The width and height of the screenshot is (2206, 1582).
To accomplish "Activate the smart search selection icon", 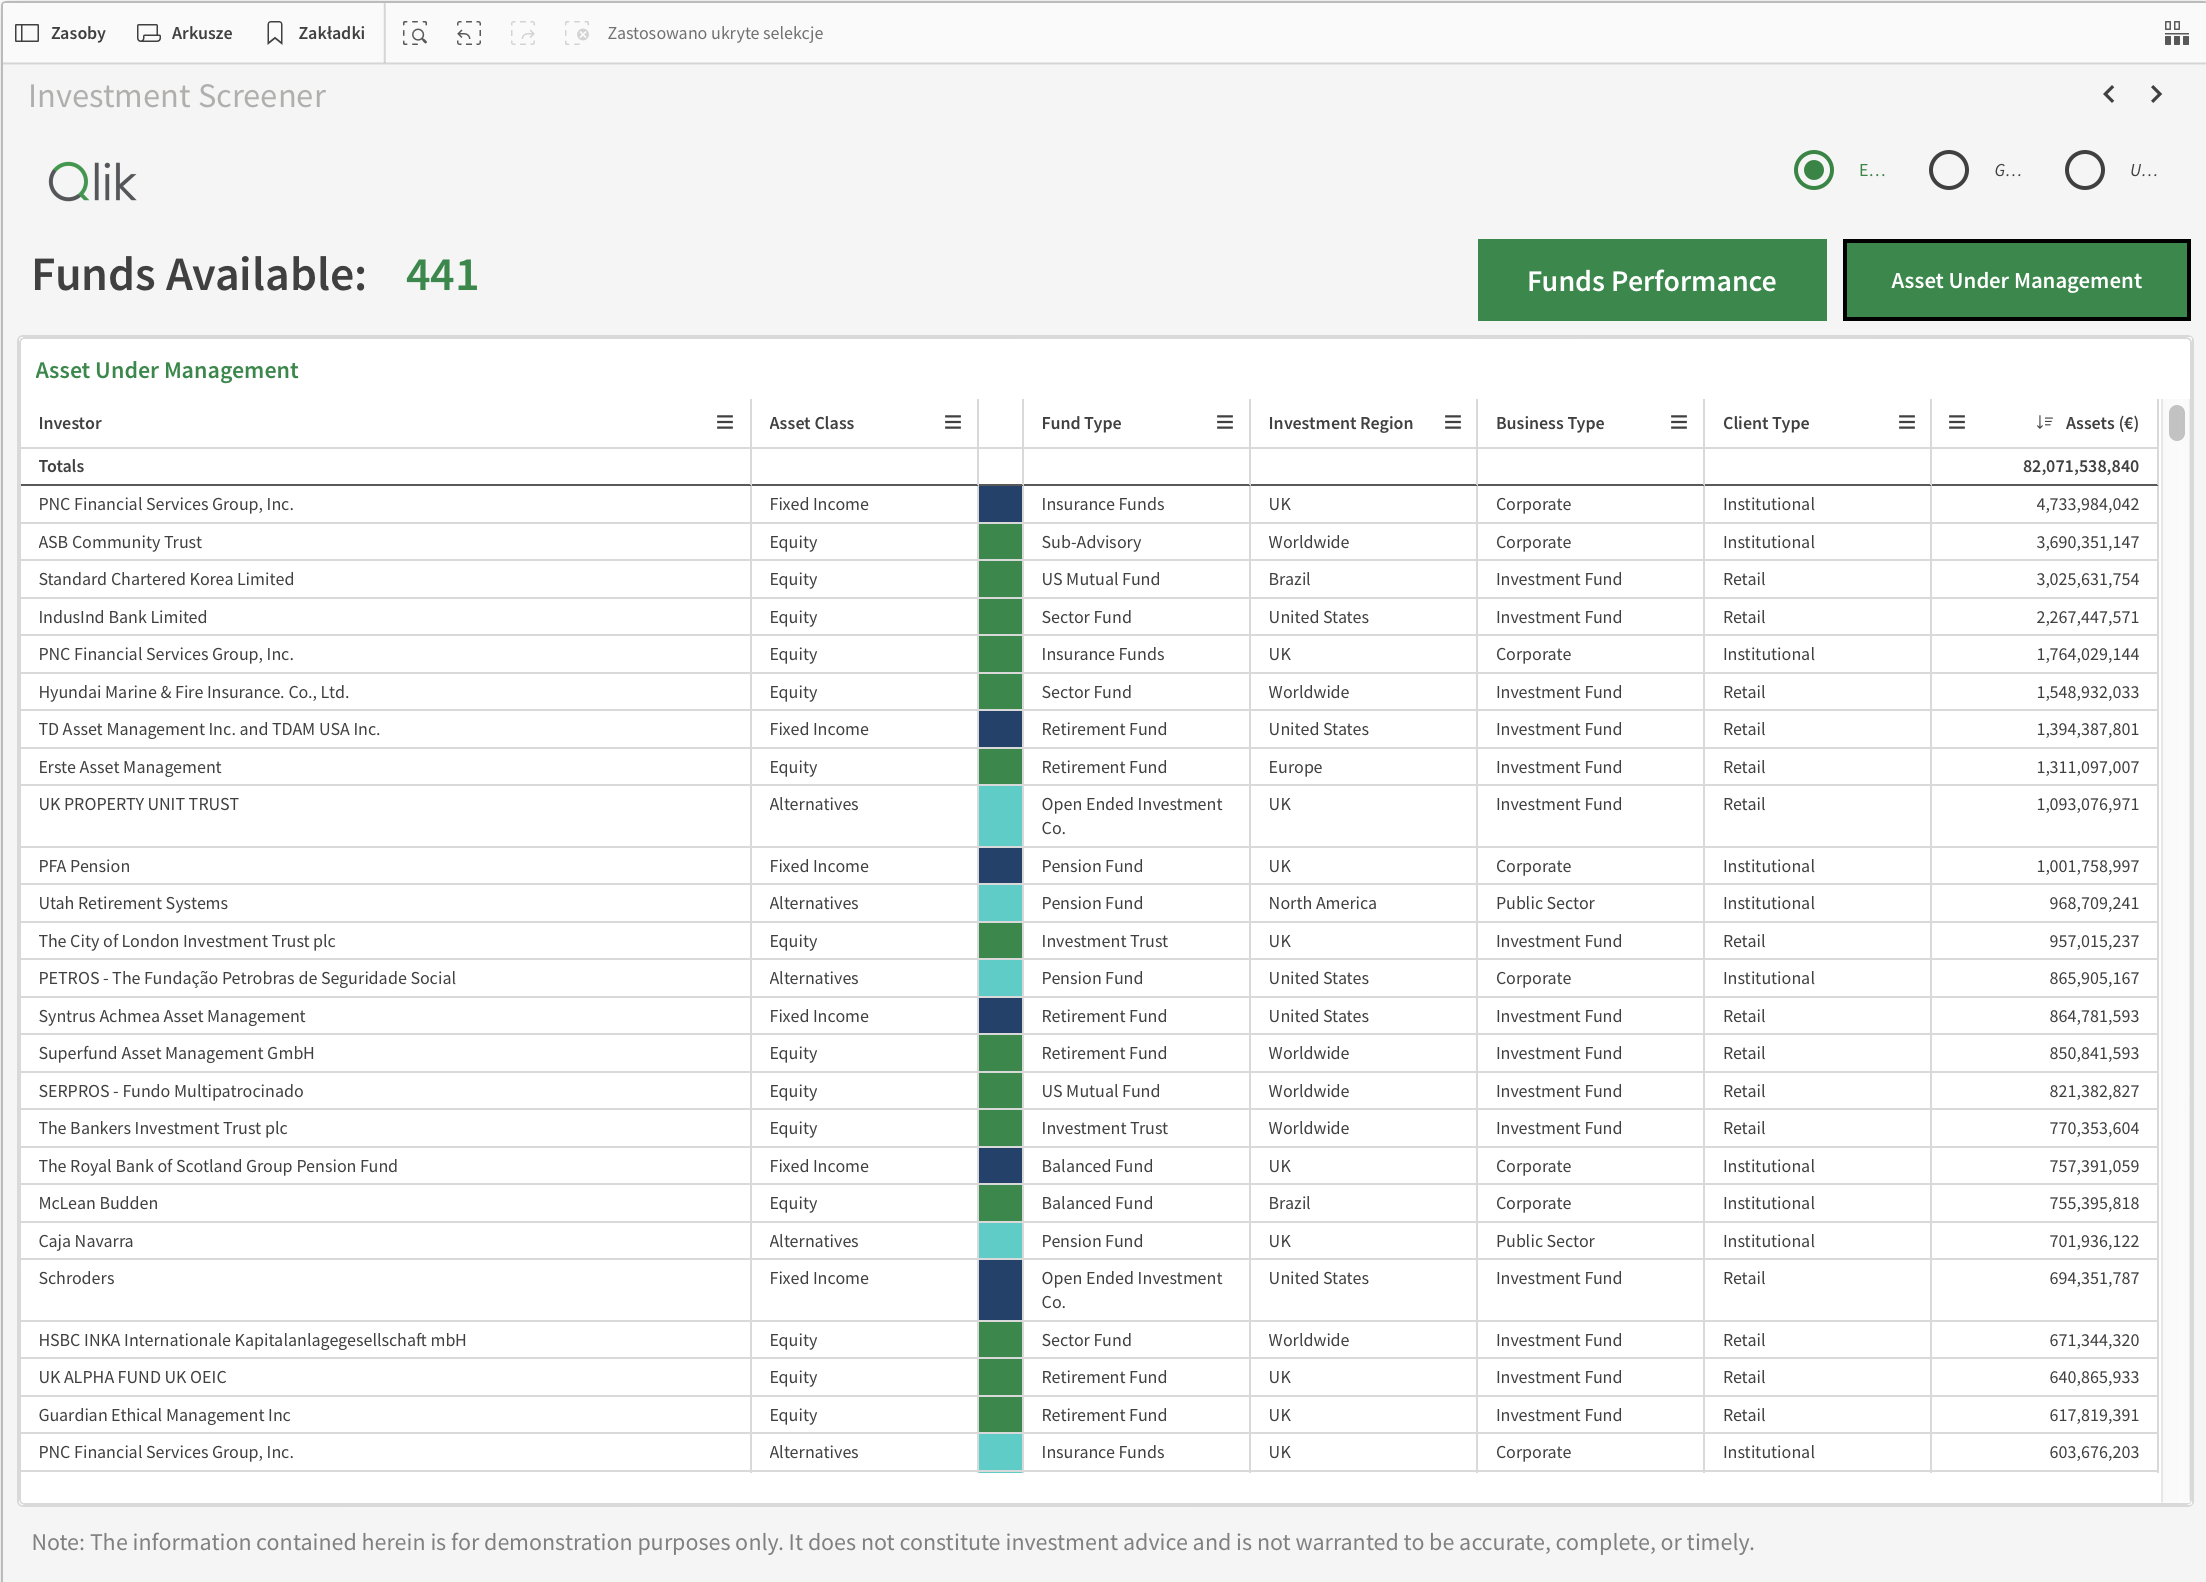I will pyautogui.click(x=415, y=33).
